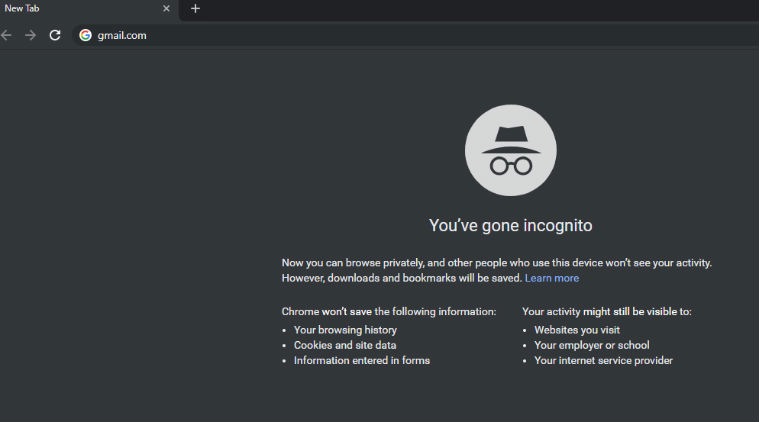Click 'Cookies and site data' list item
Image resolution: width=759 pixels, height=422 pixels.
[345, 345]
